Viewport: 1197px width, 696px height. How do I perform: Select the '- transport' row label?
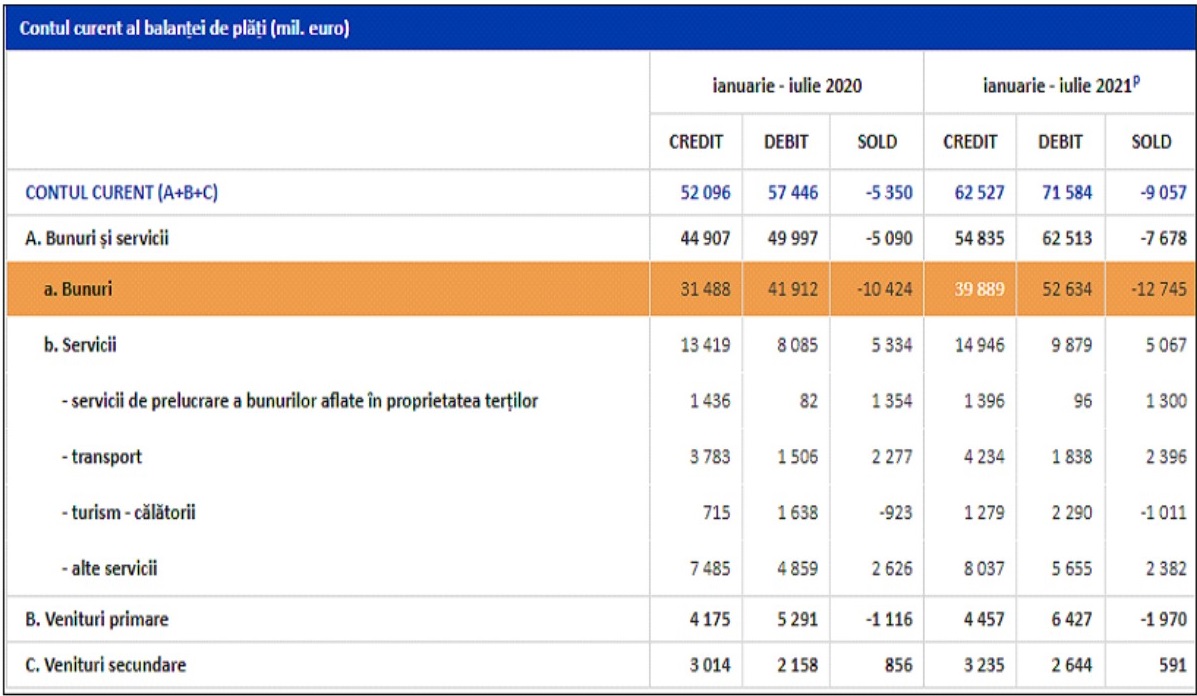pos(102,458)
